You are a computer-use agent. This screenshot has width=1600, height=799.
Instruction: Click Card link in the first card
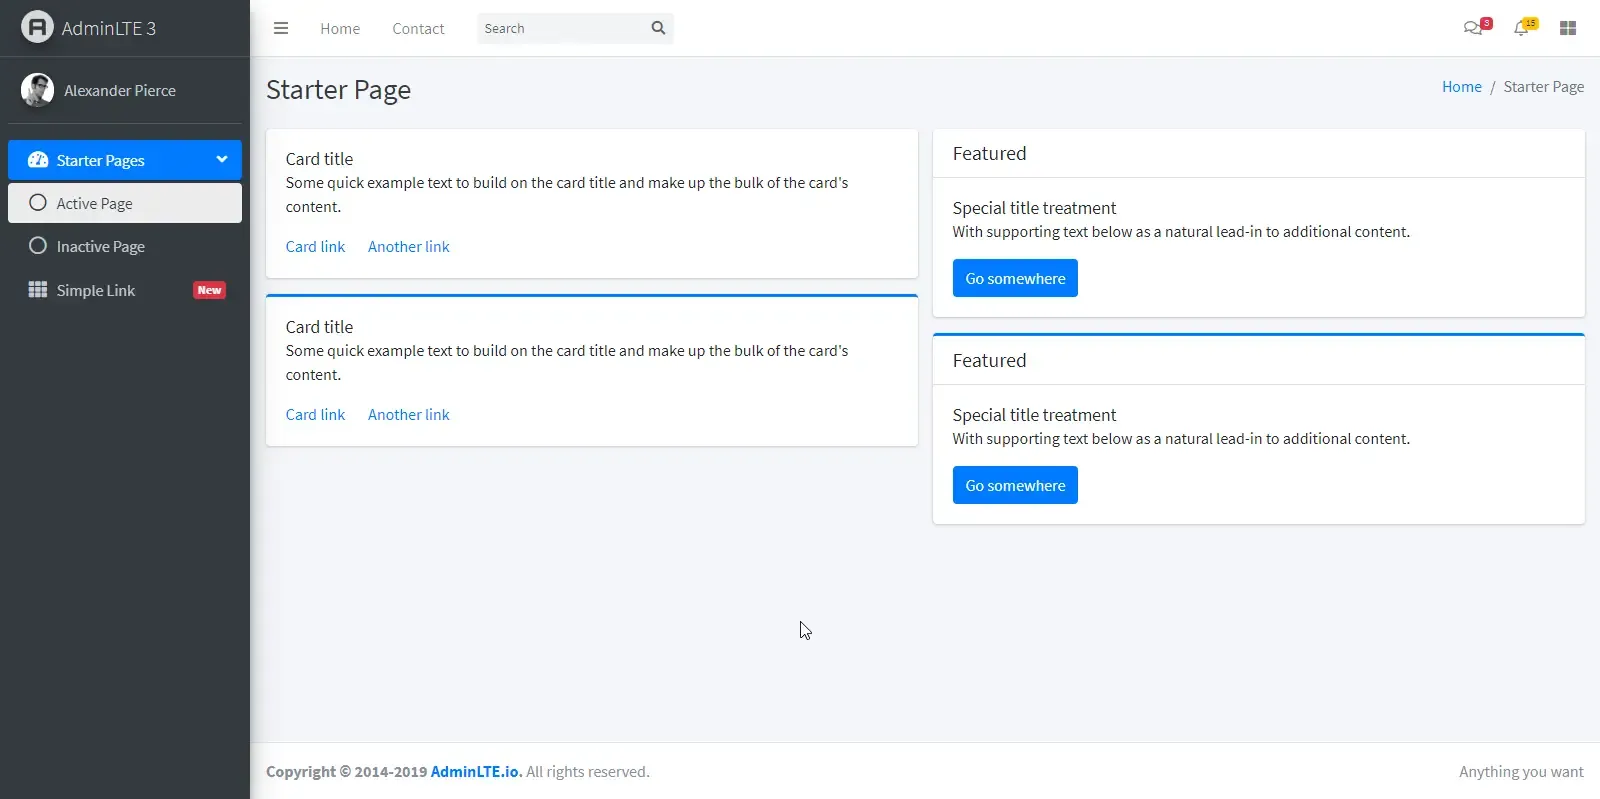coord(315,247)
